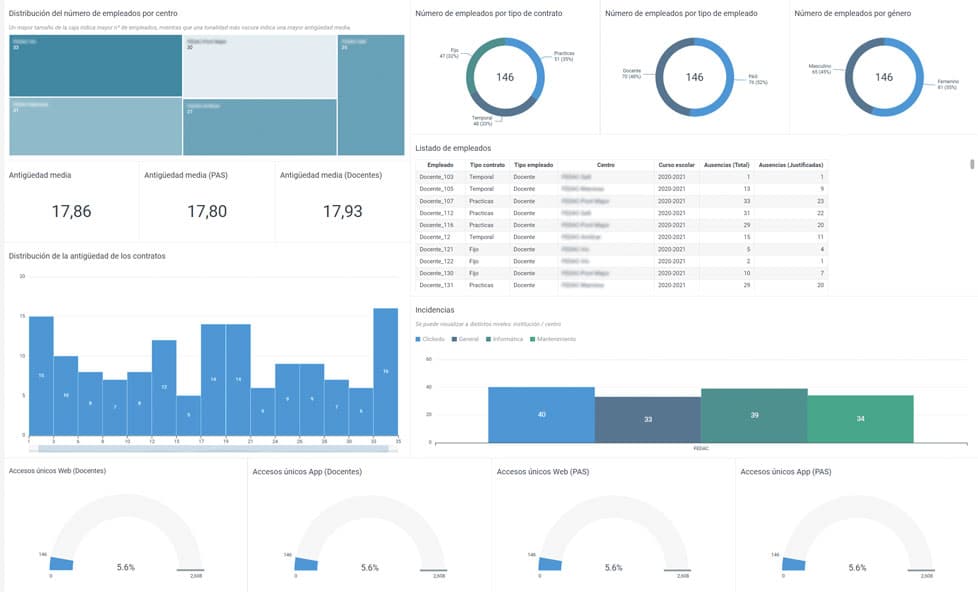Image resolution: width=978 pixels, height=592 pixels.
Task: Select the Docente_103 cell
Action: (x=437, y=177)
